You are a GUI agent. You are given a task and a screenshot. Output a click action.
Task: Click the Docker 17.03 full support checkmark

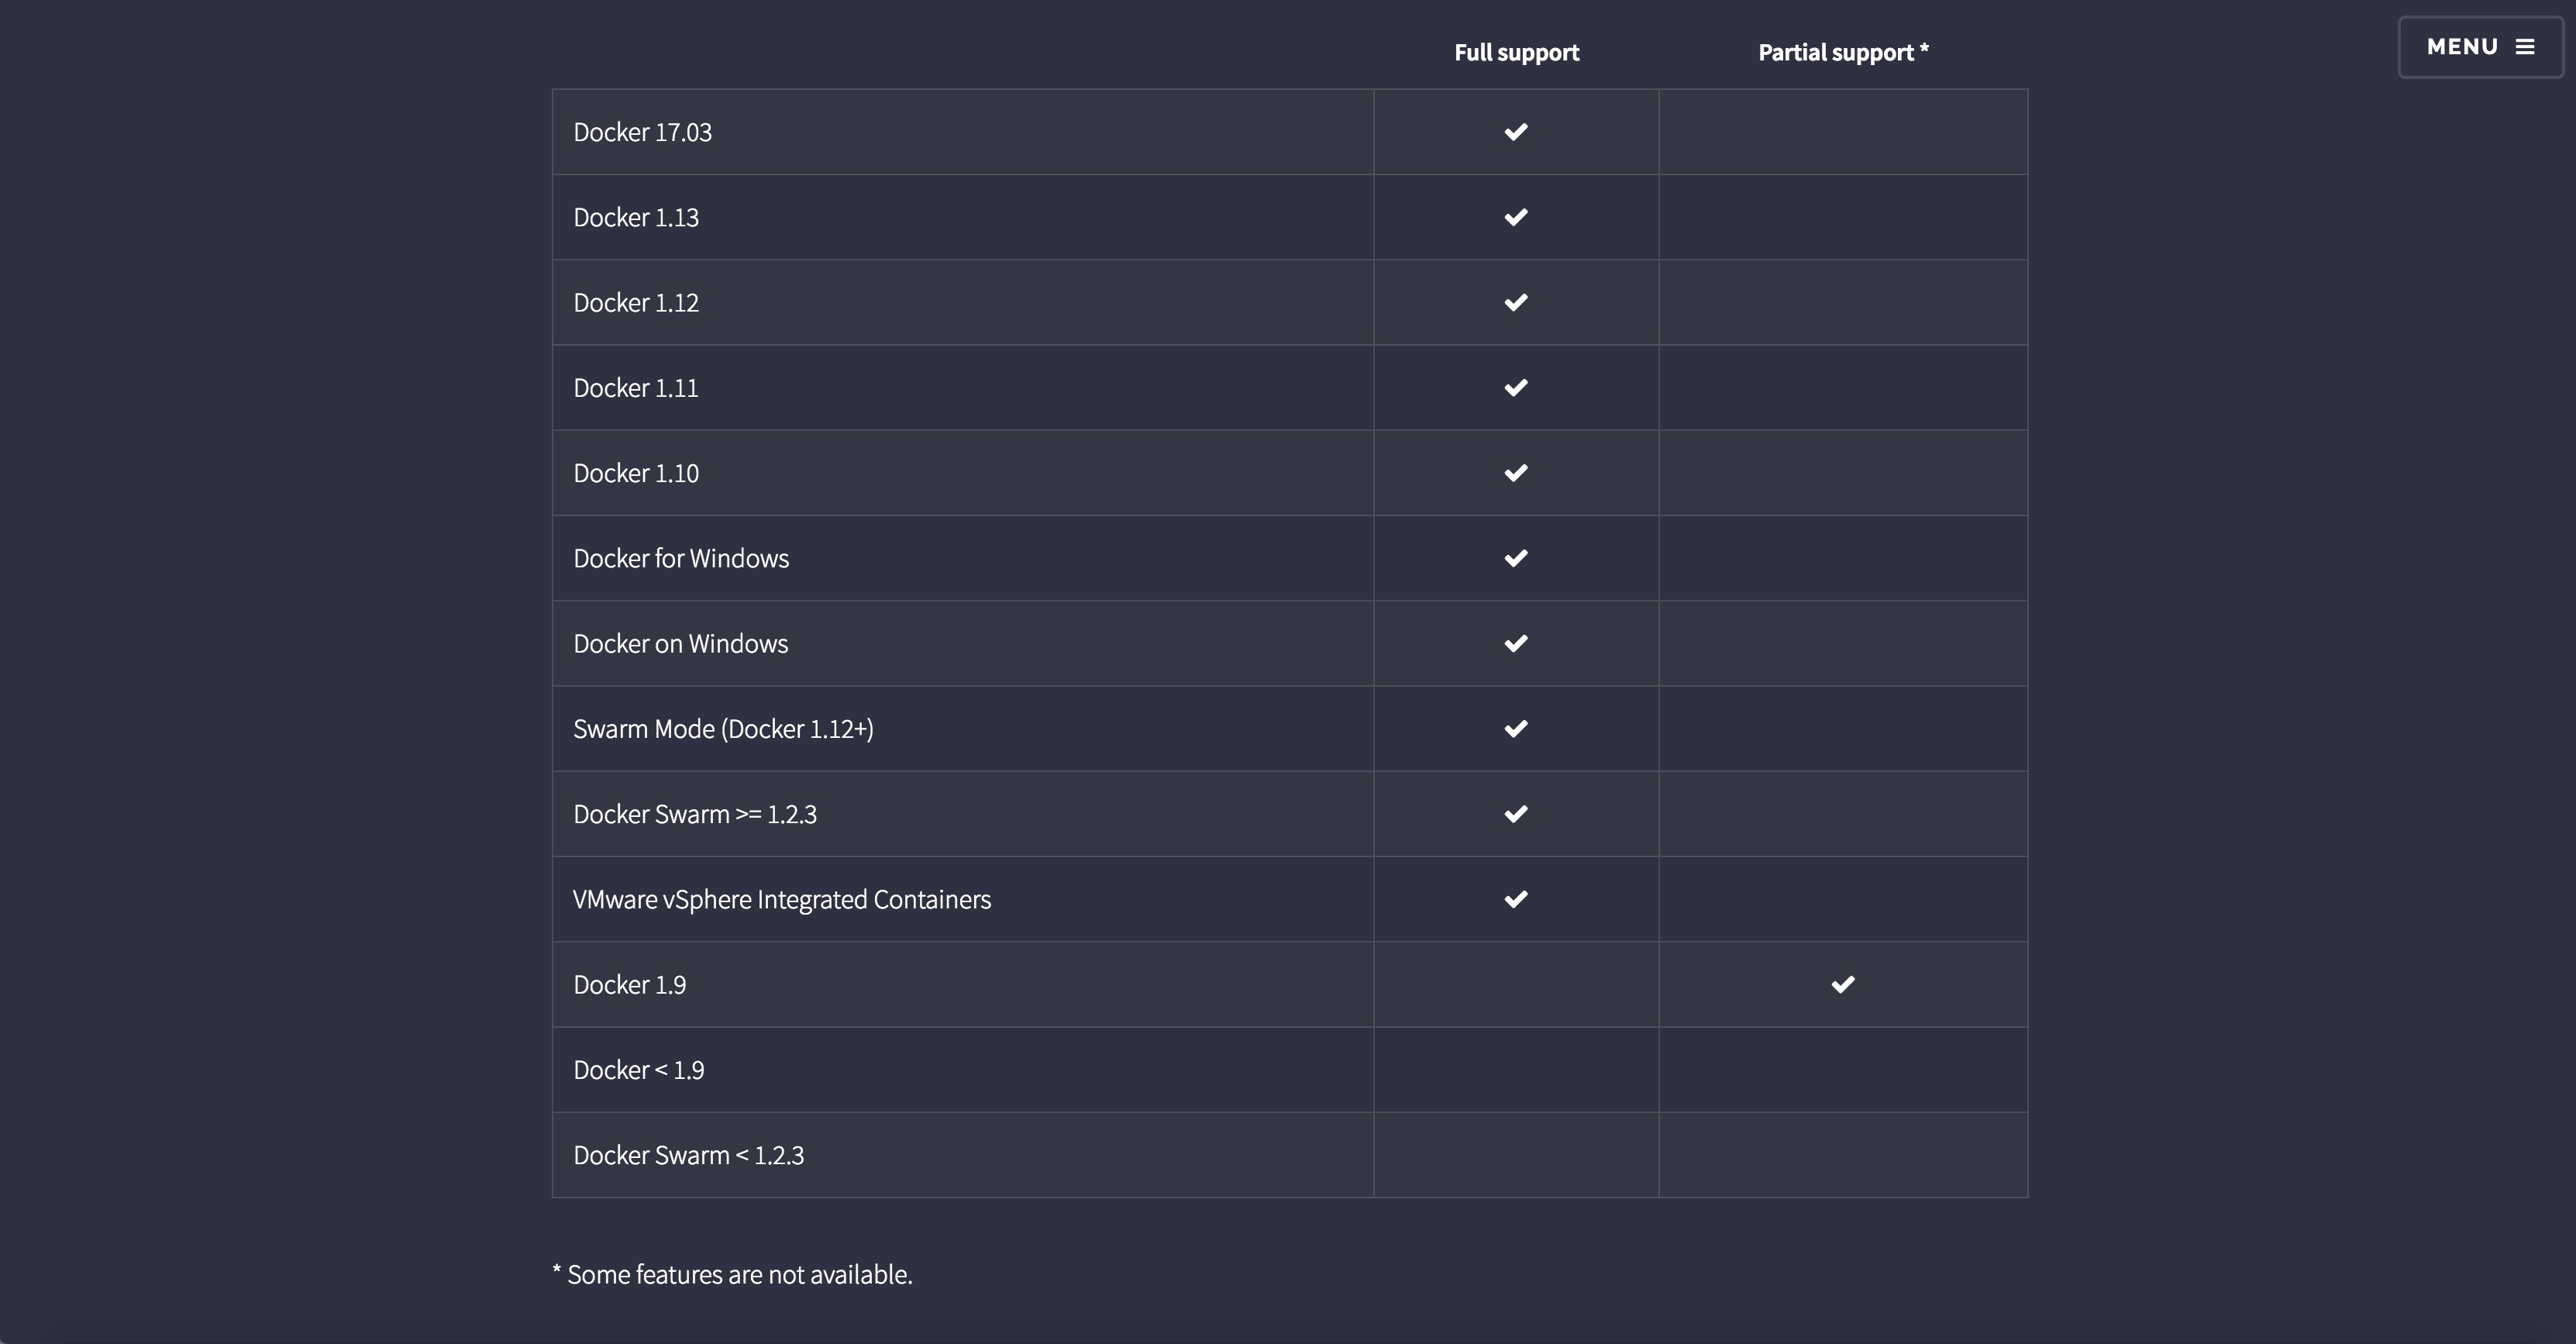click(1516, 132)
